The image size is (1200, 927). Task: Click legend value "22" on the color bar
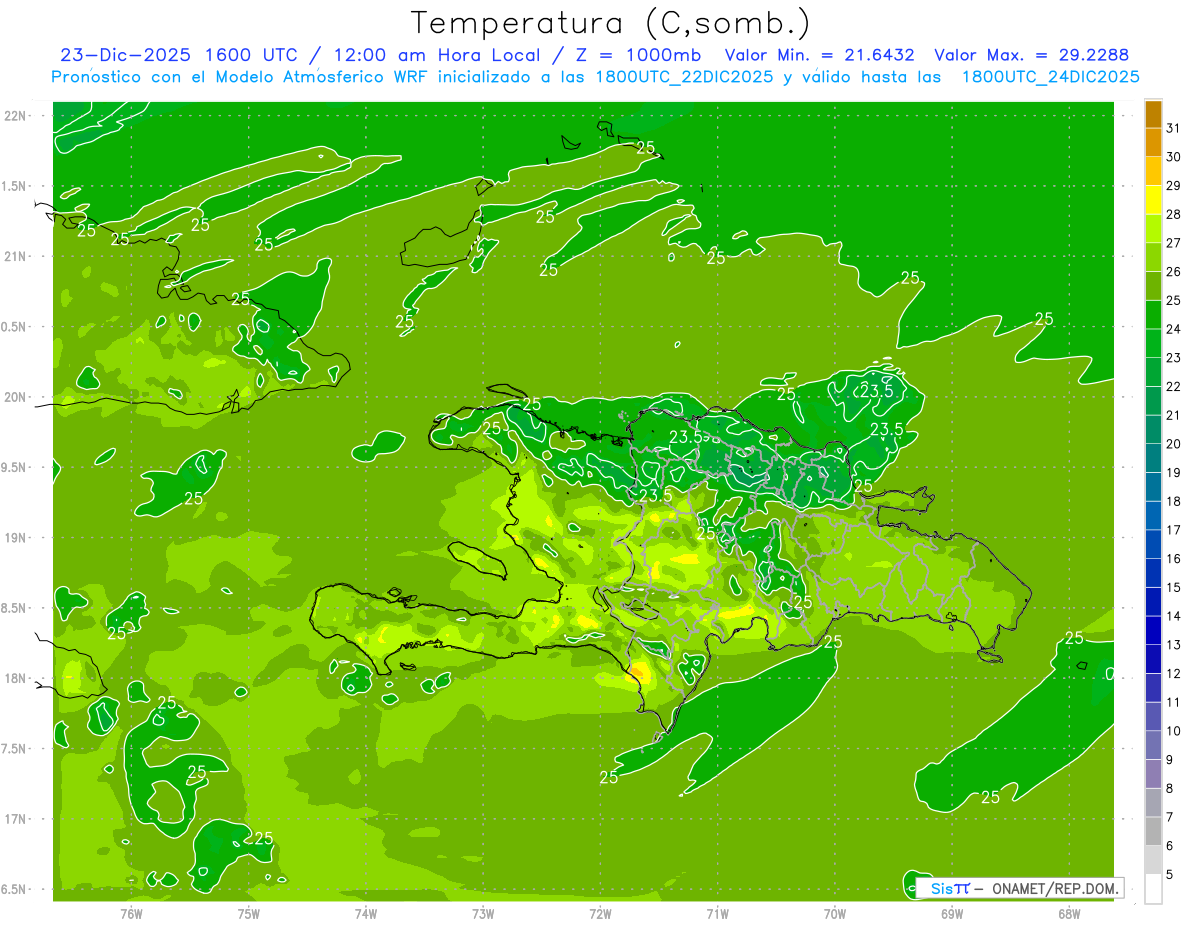coord(1174,387)
